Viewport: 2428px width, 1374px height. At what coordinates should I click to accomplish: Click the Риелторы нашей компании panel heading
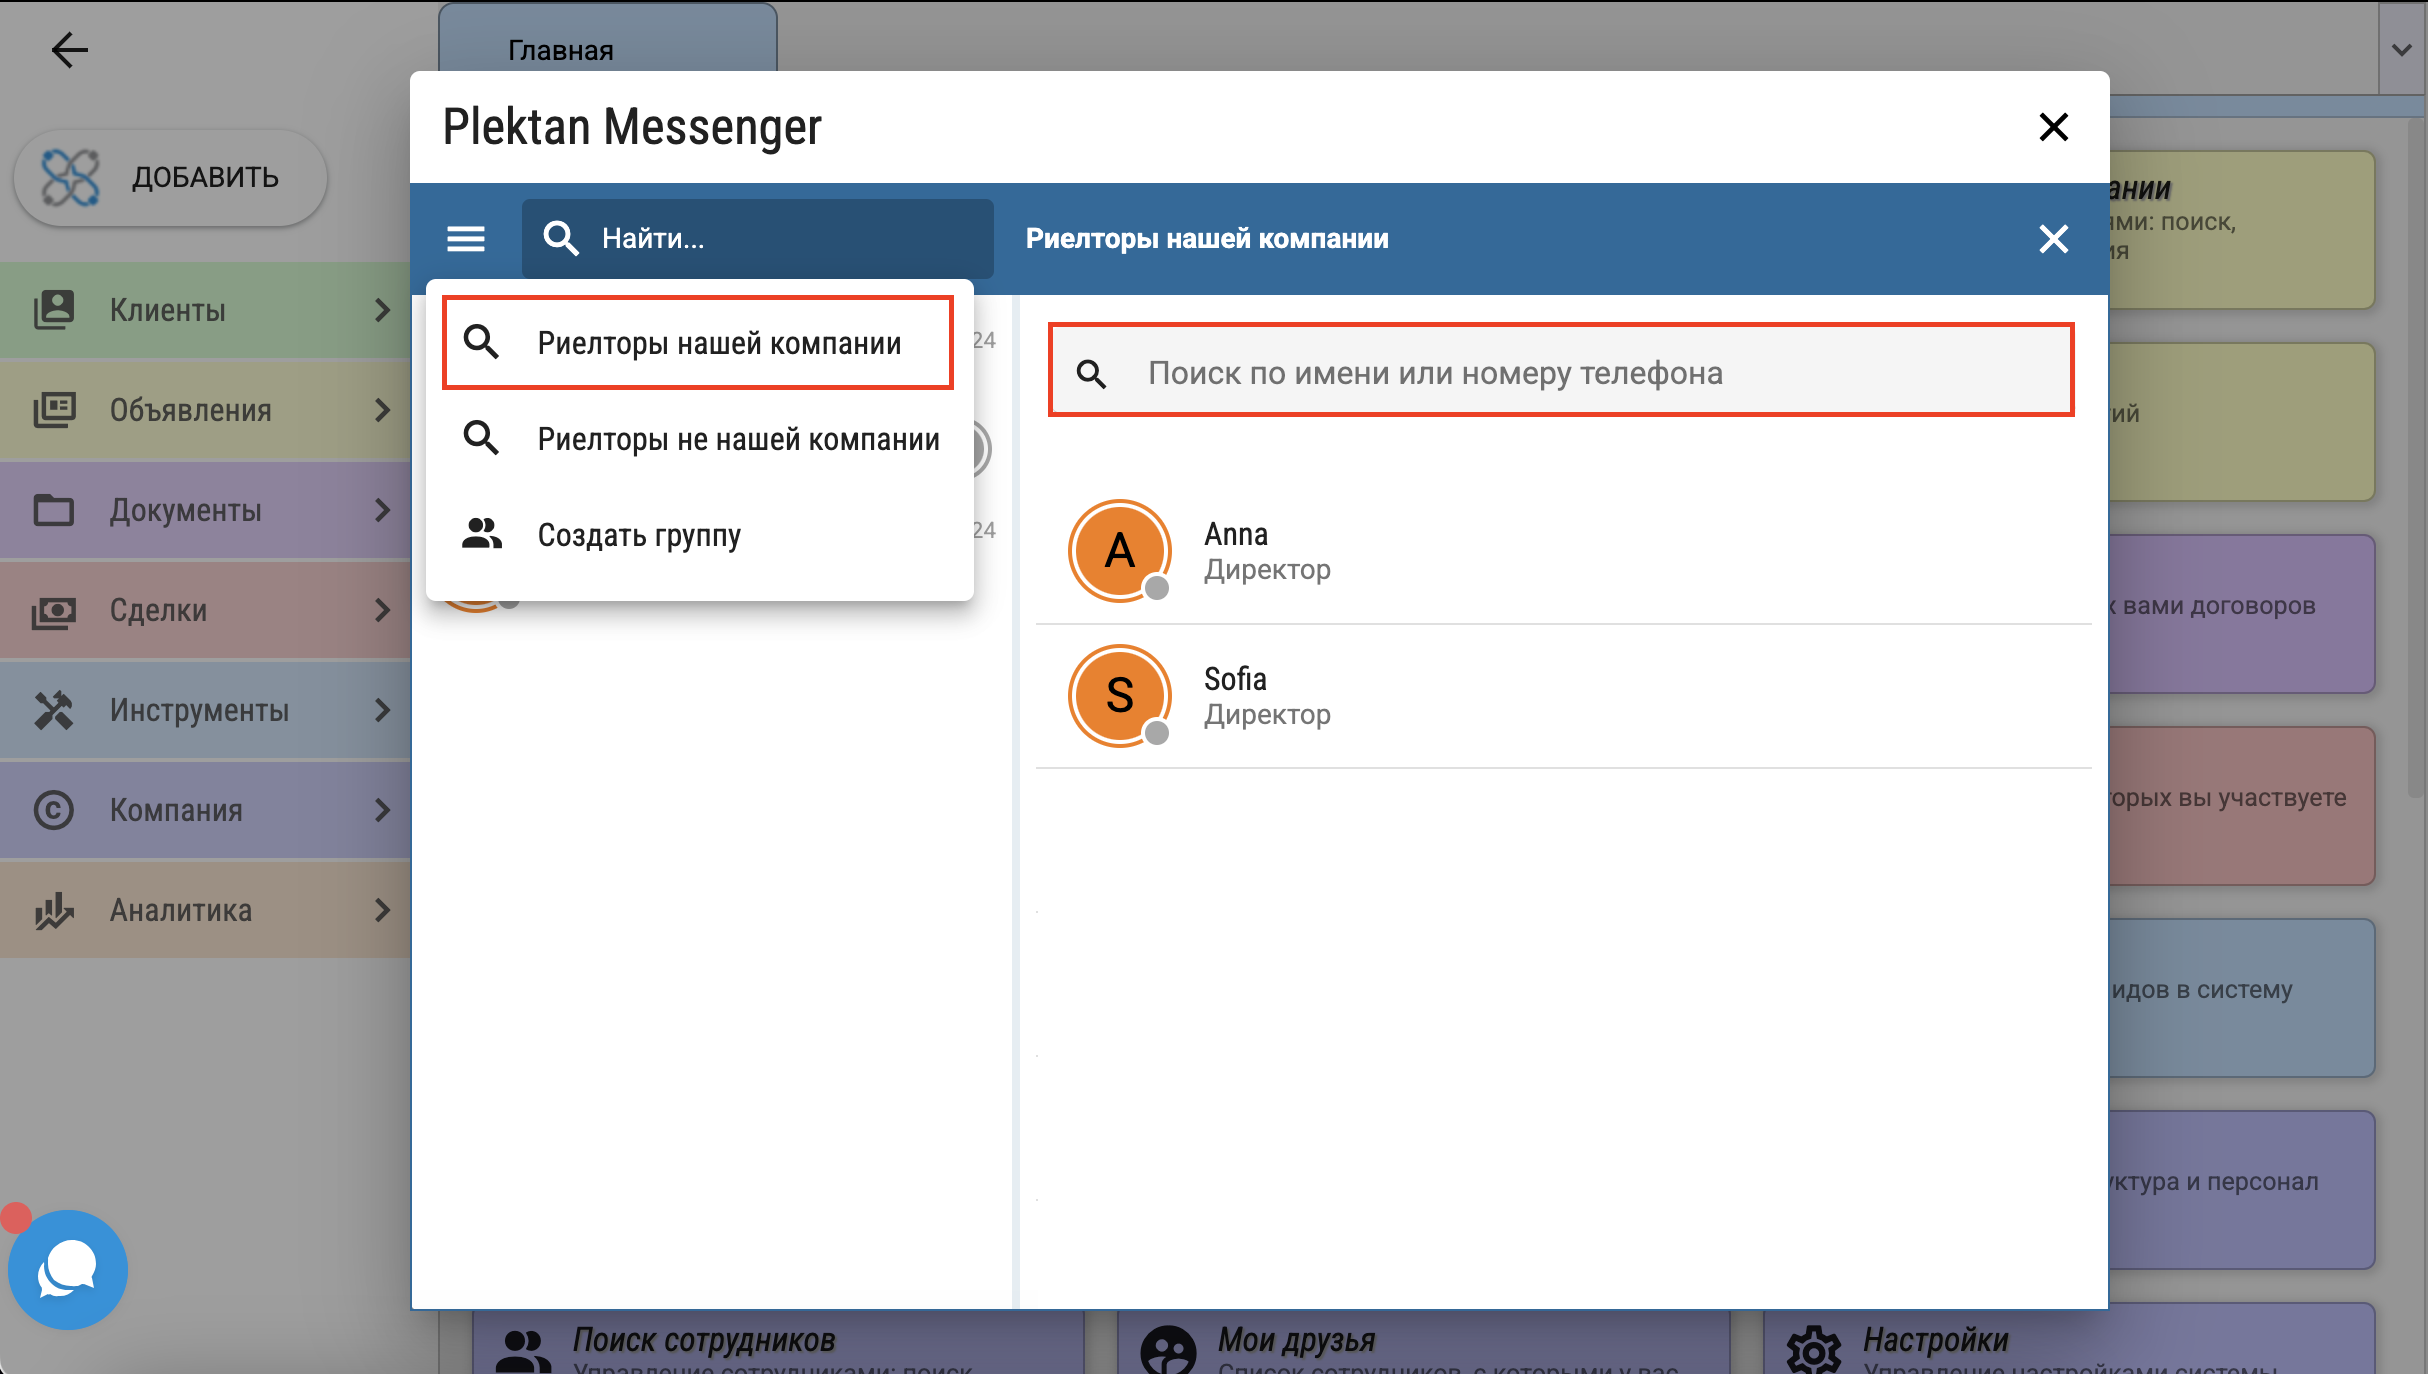[x=1207, y=238]
